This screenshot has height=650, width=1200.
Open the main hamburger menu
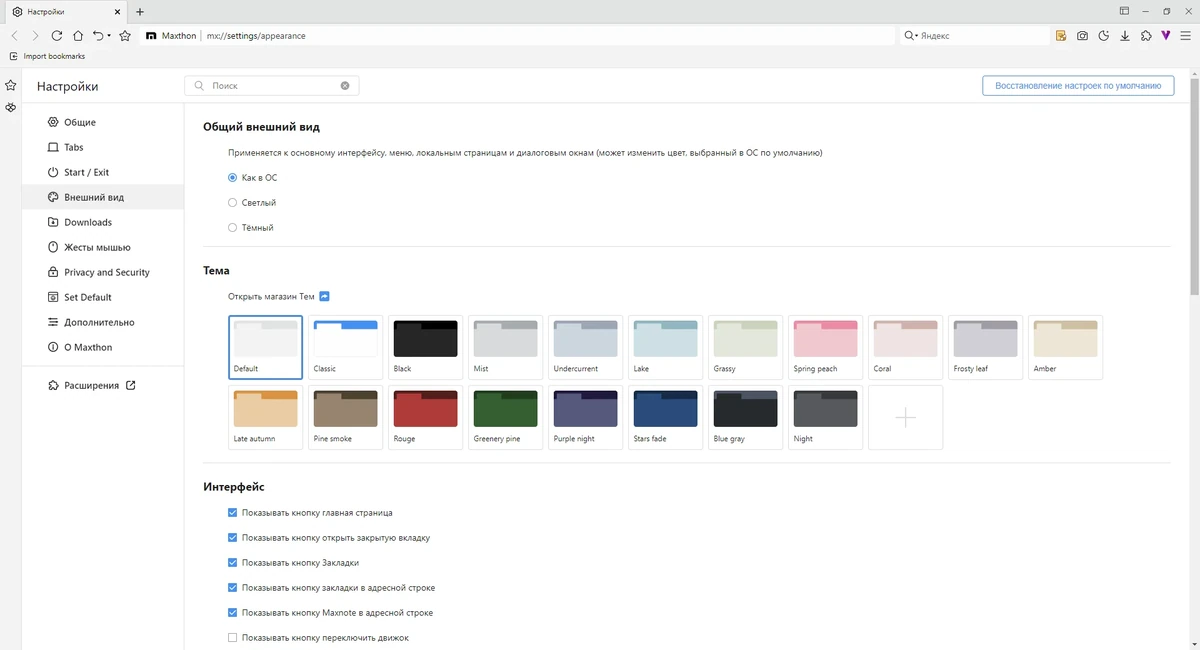coord(1185,35)
